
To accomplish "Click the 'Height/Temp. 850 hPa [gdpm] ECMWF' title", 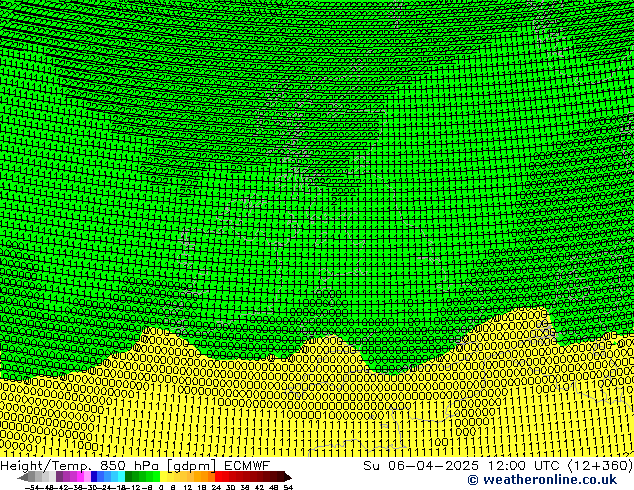I will tap(135, 466).
